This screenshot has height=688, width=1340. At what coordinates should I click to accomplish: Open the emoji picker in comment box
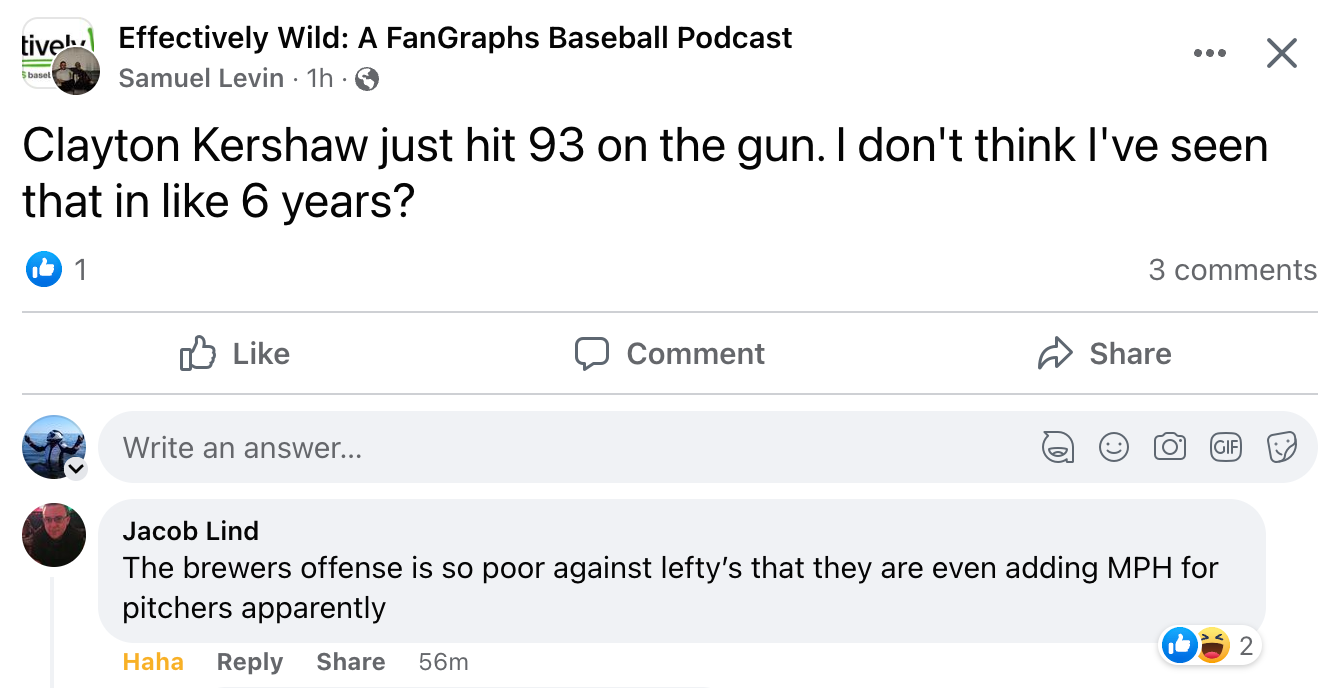pos(1113,447)
